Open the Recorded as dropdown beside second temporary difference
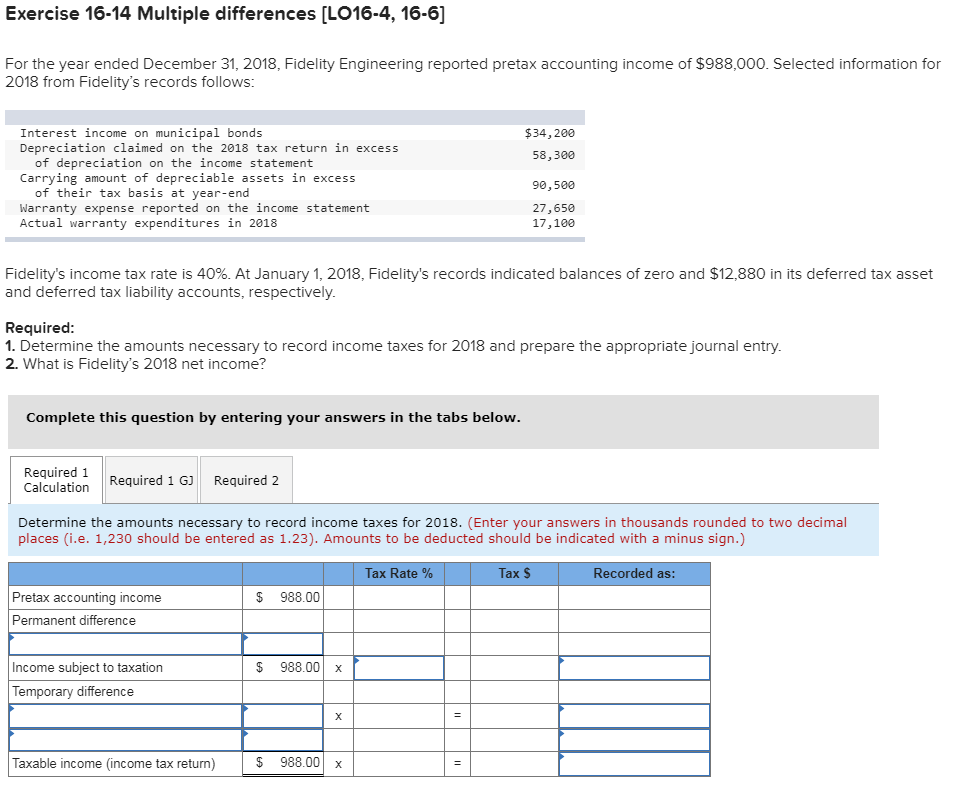The width and height of the screenshot is (968, 785). point(634,739)
